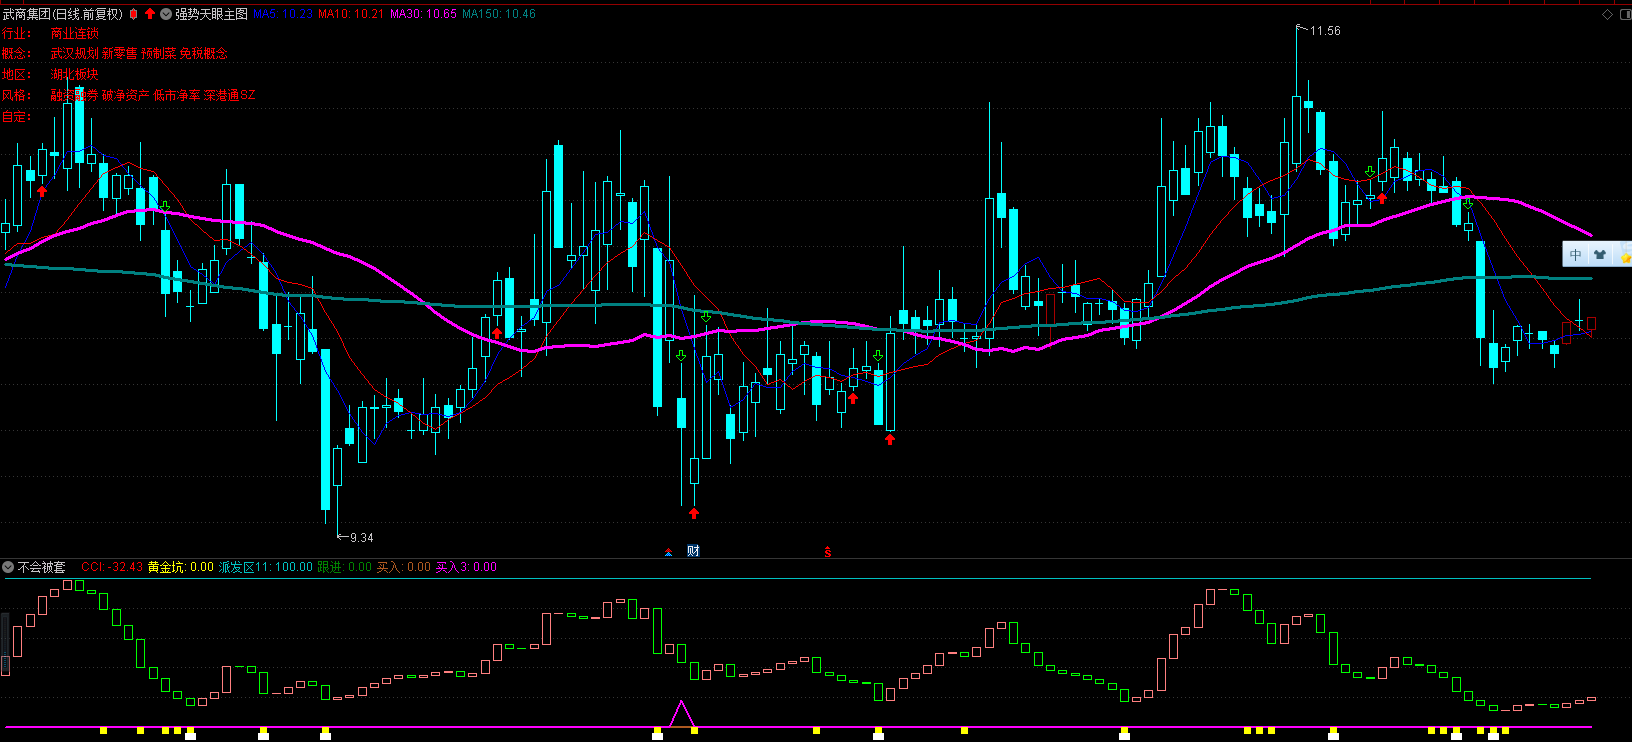Click the 财 financial marker on the time axis
Image resolution: width=1632 pixels, height=742 pixels.
(693, 551)
